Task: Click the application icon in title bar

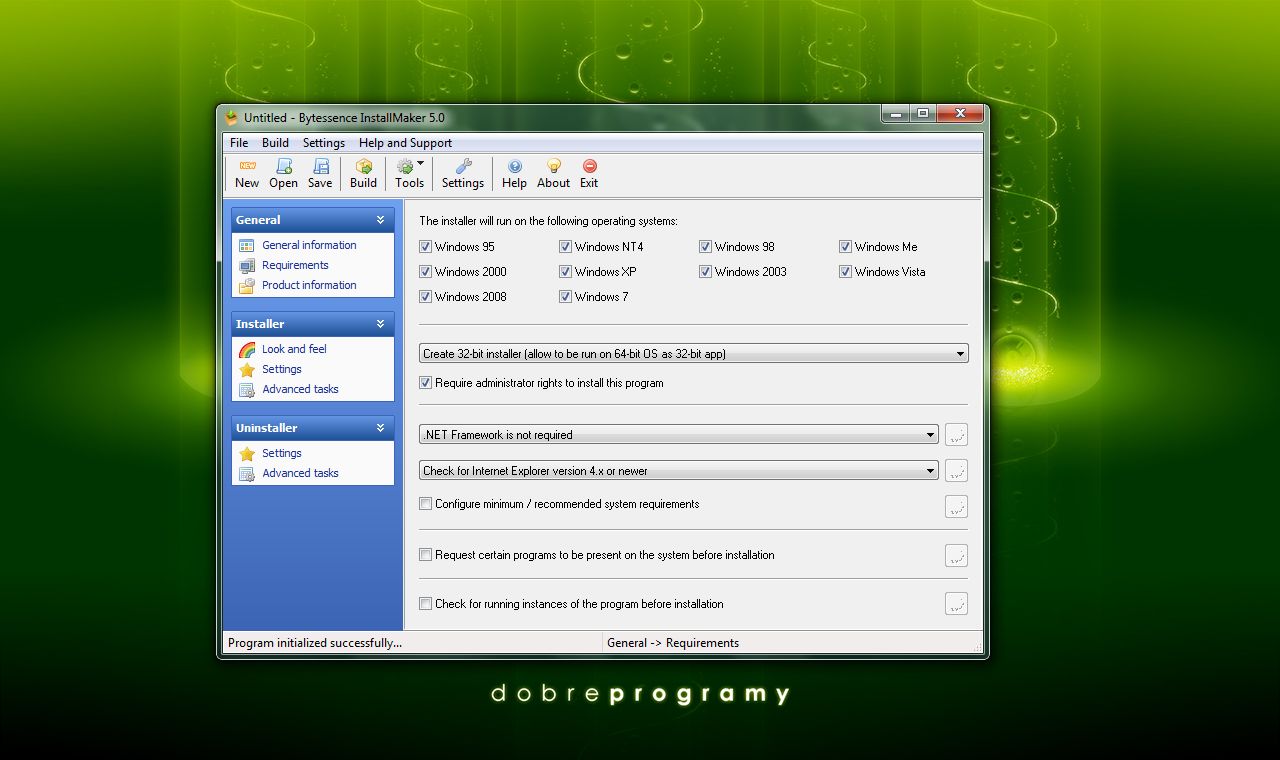Action: [231, 117]
